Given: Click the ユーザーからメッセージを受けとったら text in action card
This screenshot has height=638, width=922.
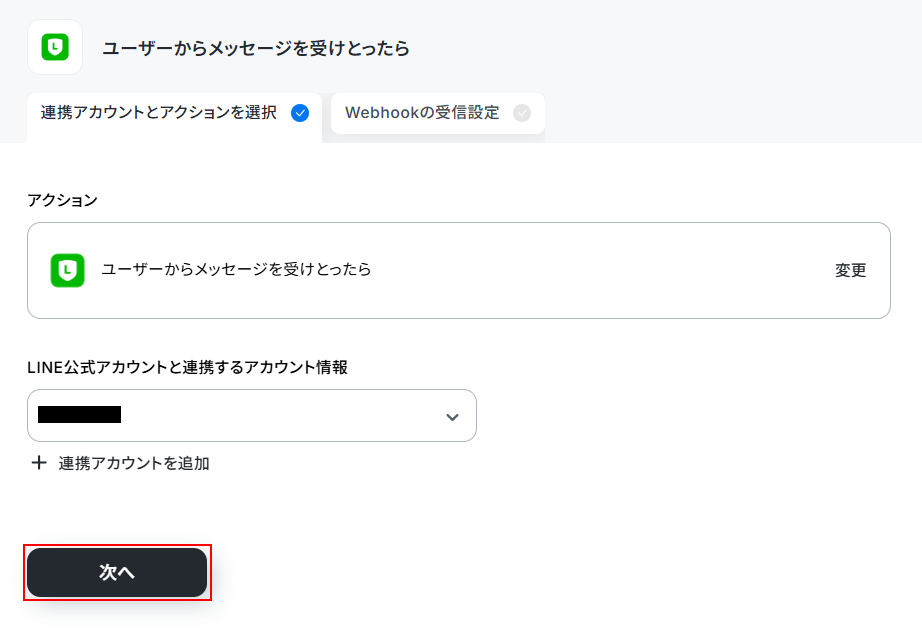Looking at the screenshot, I should [x=236, y=269].
